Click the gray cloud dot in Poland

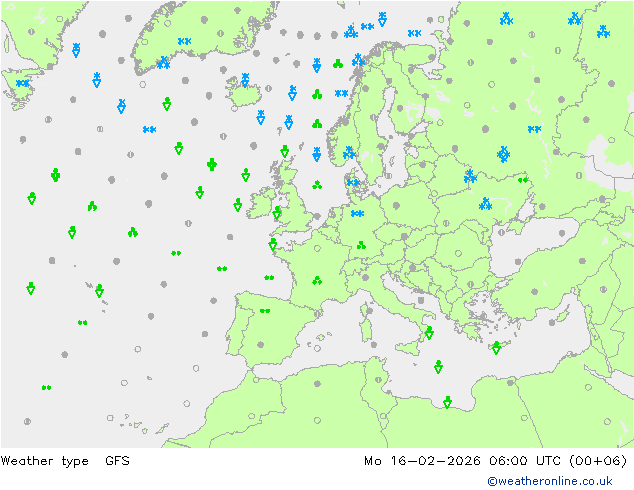click(396, 205)
